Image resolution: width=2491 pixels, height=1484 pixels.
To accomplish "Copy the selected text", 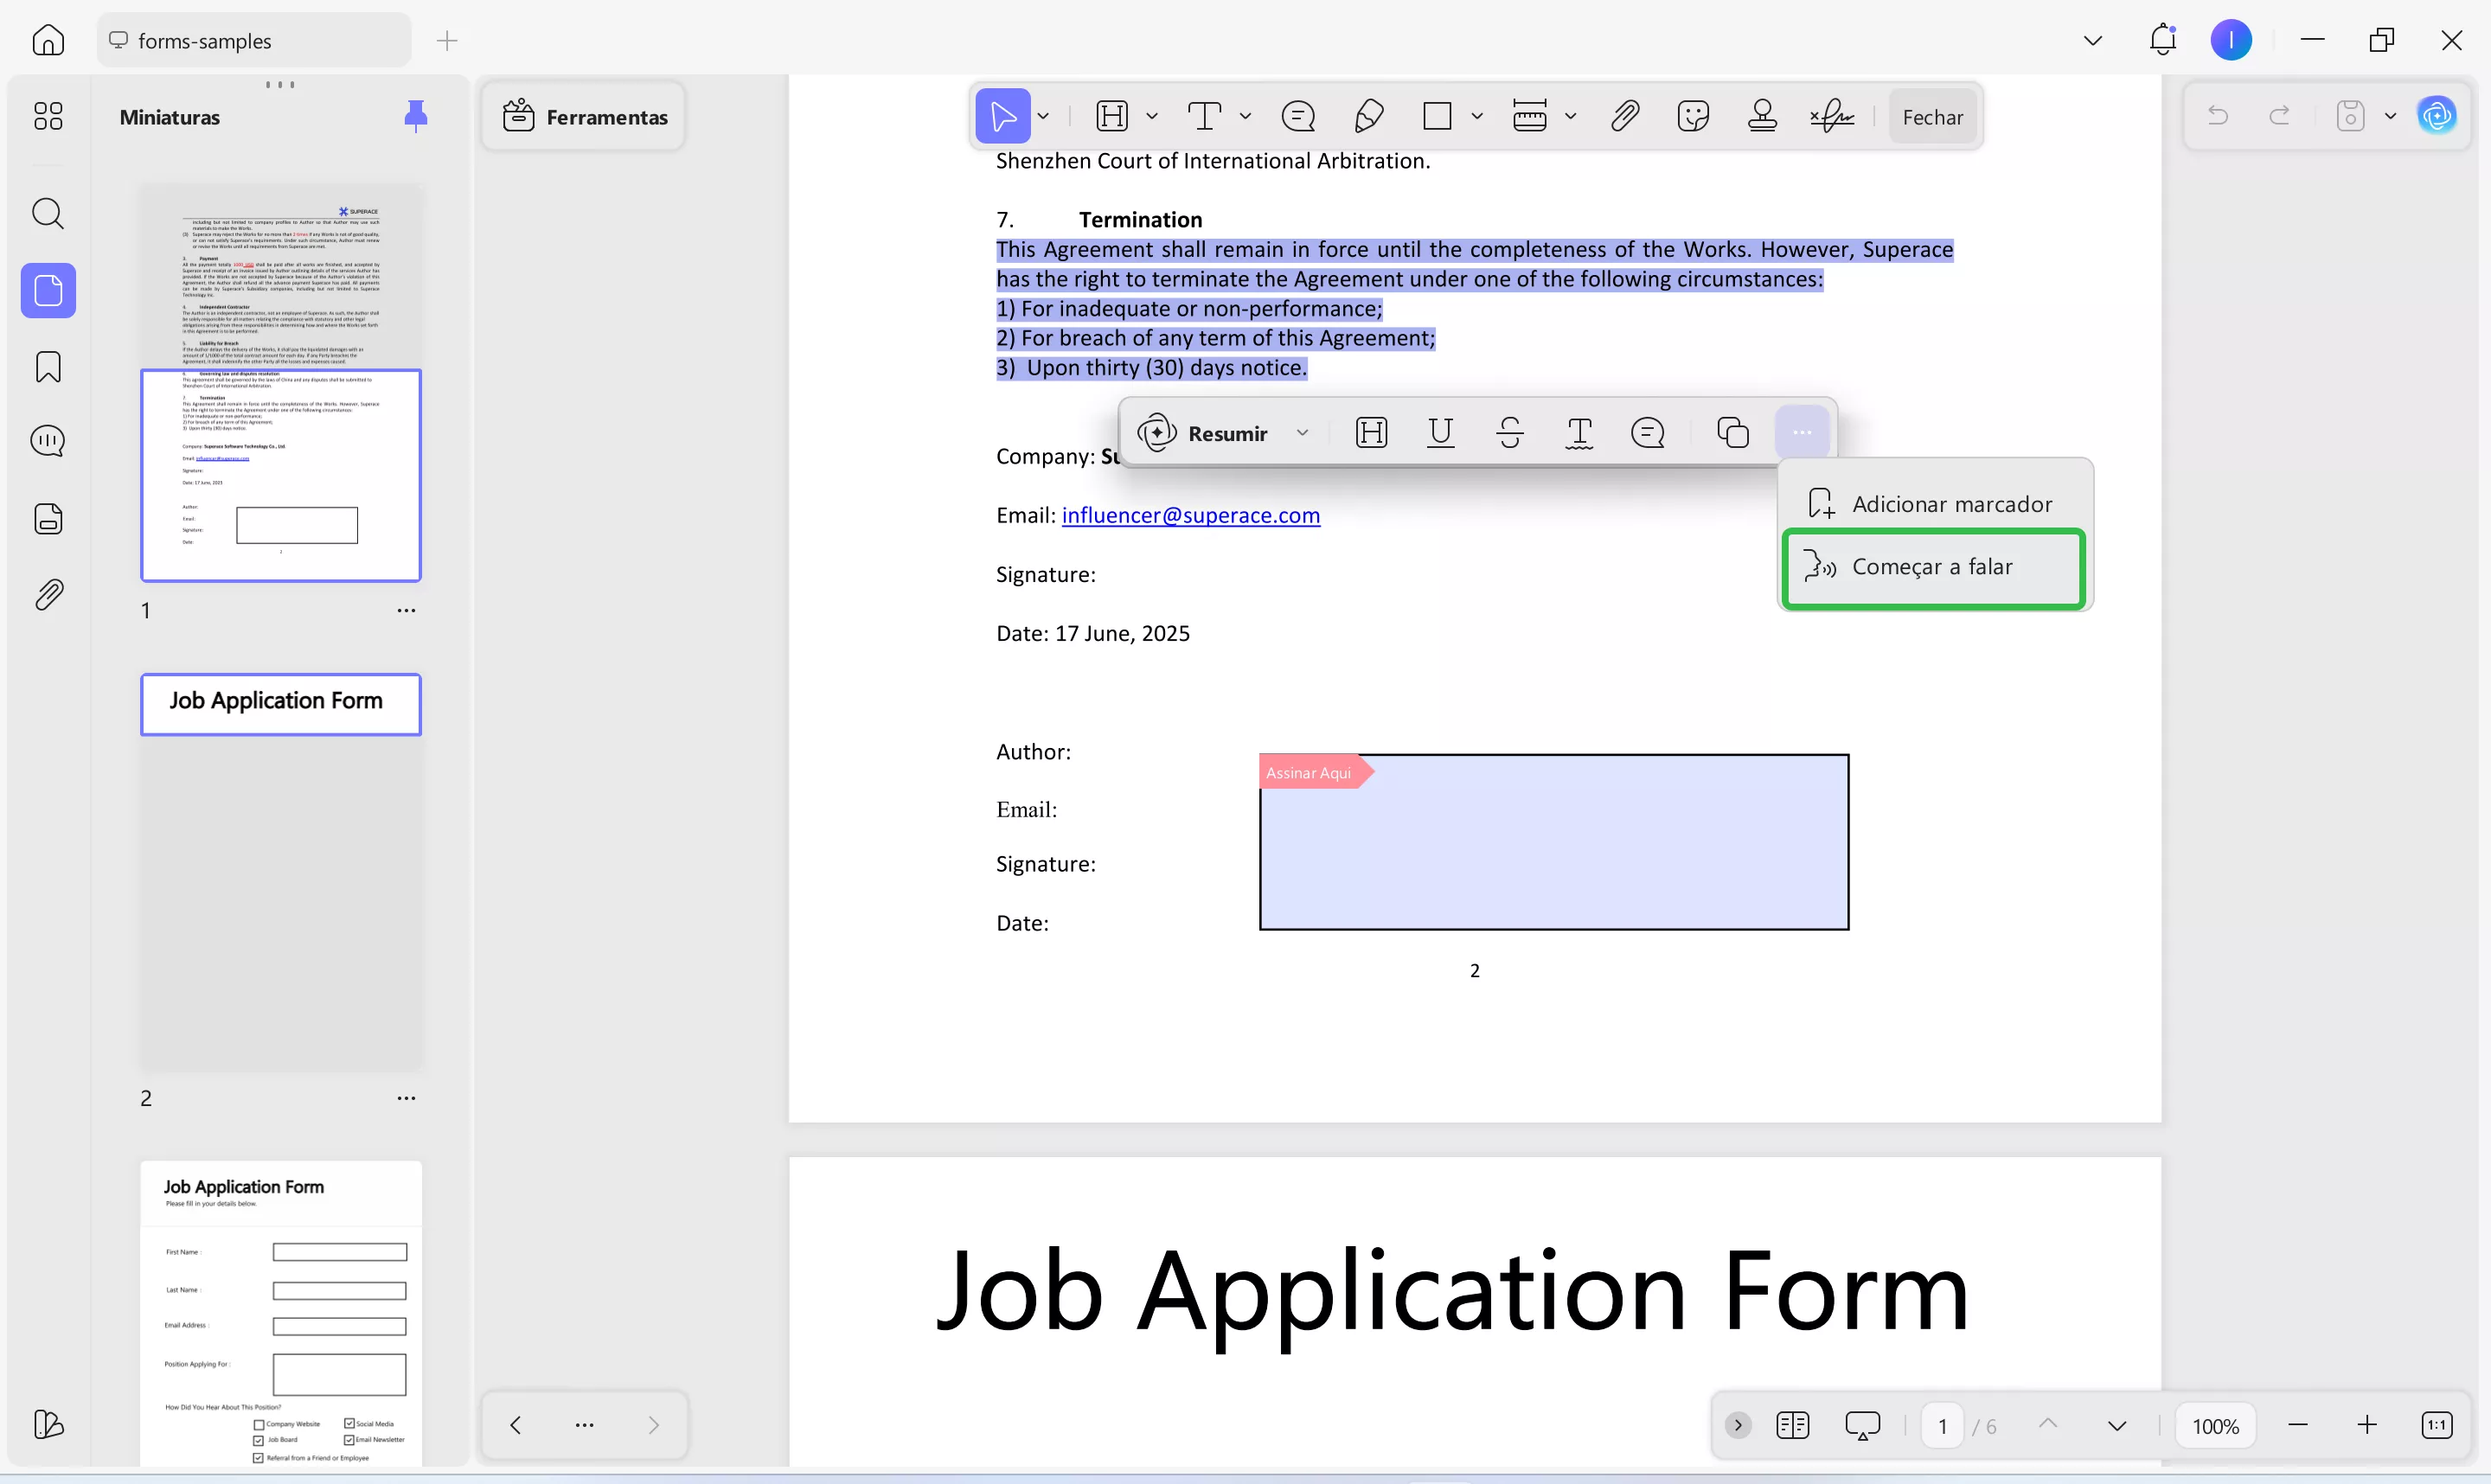I will point(1732,433).
